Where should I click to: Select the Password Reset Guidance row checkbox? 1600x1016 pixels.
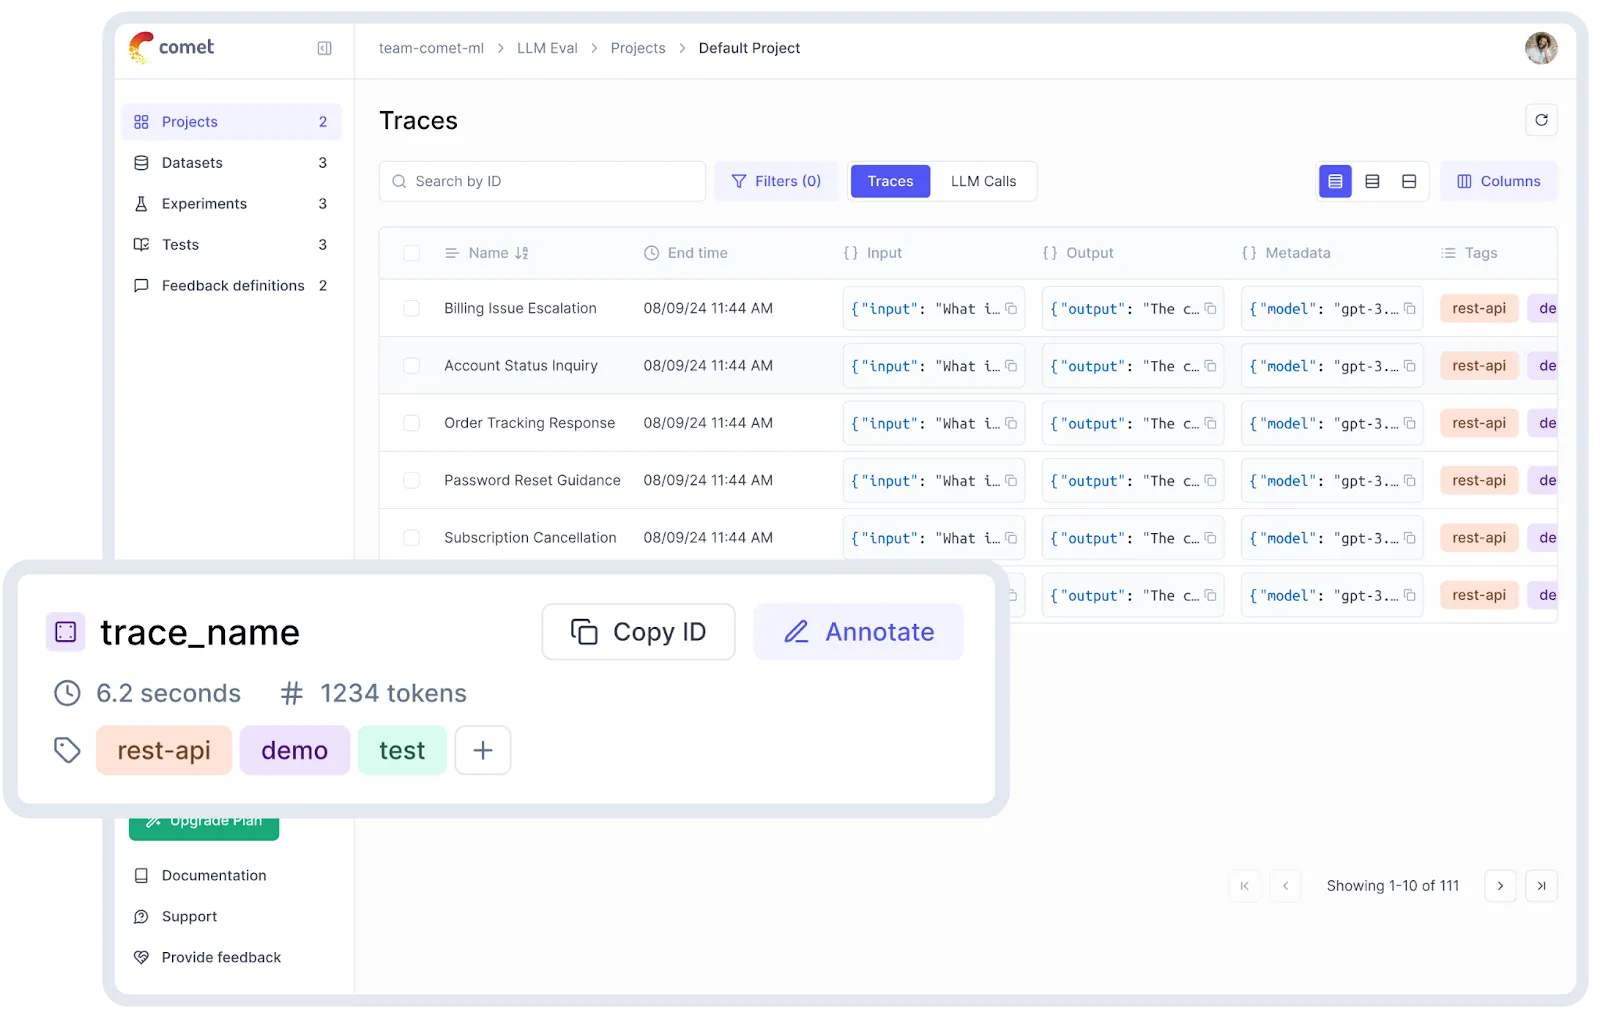click(411, 480)
